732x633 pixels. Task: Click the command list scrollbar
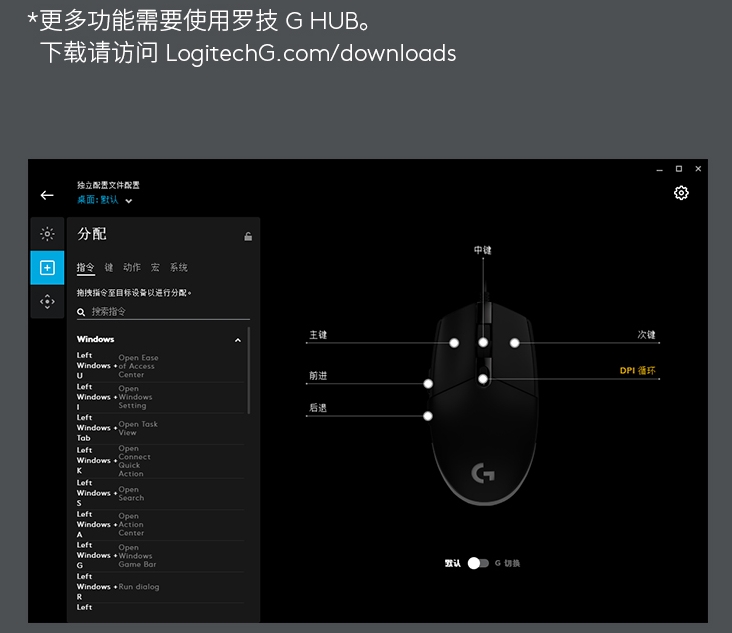pyautogui.click(x=248, y=371)
